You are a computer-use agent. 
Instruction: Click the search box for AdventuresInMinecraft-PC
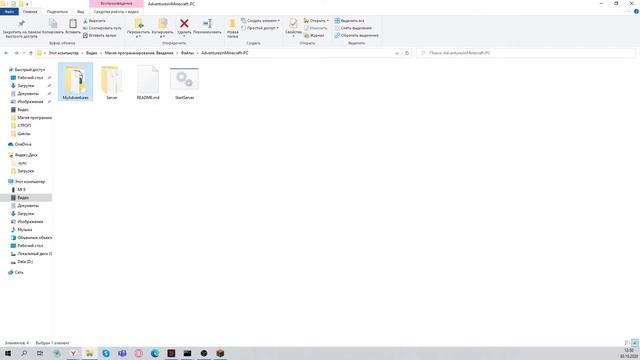pyautogui.click(x=526, y=53)
